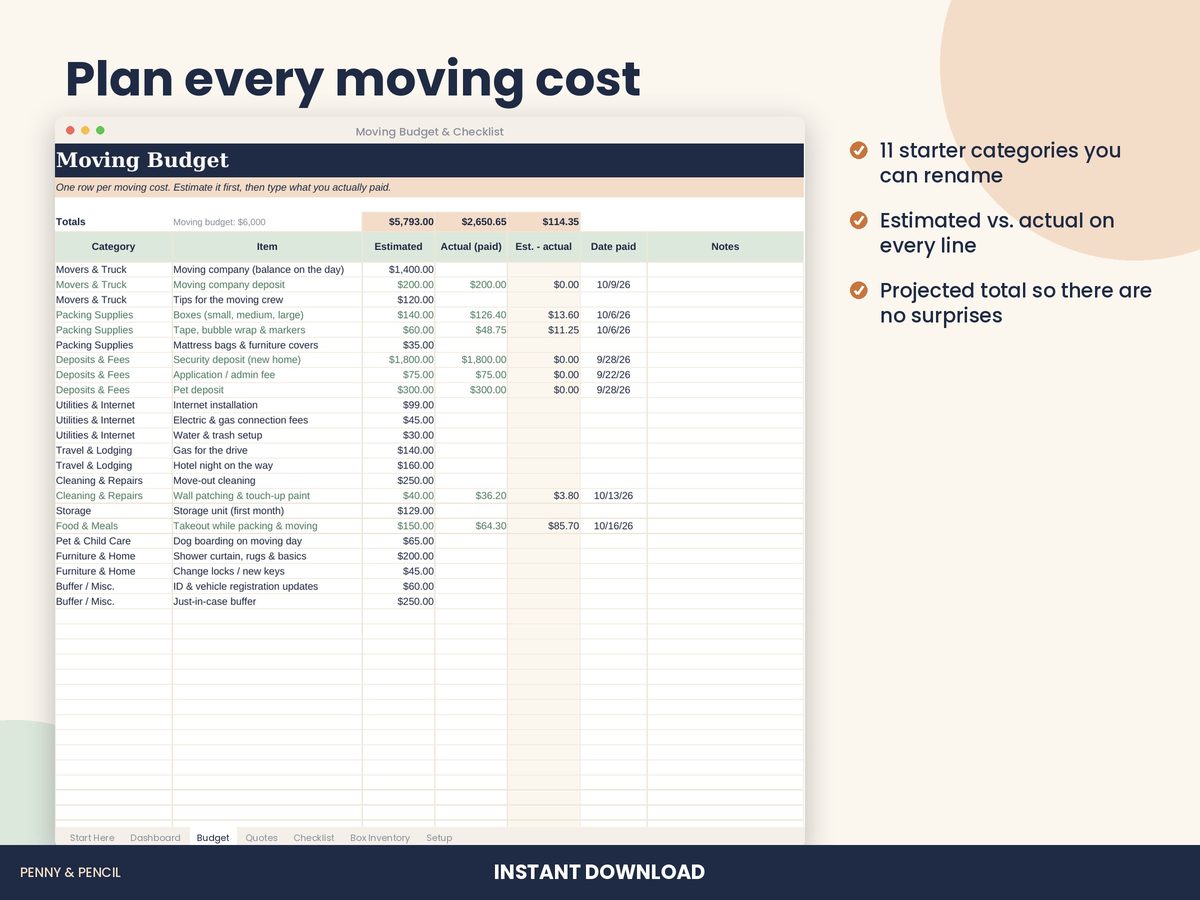This screenshot has width=1200, height=900.
Task: Select the Item column header
Action: tap(267, 247)
